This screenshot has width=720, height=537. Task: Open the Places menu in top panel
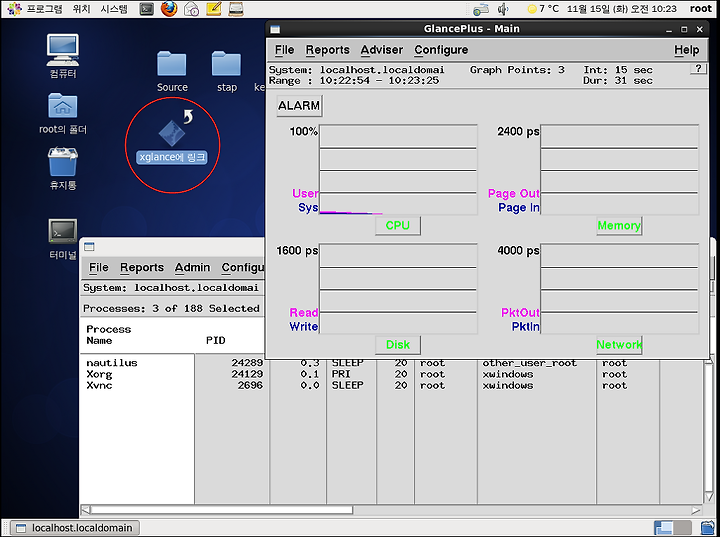click(x=81, y=9)
